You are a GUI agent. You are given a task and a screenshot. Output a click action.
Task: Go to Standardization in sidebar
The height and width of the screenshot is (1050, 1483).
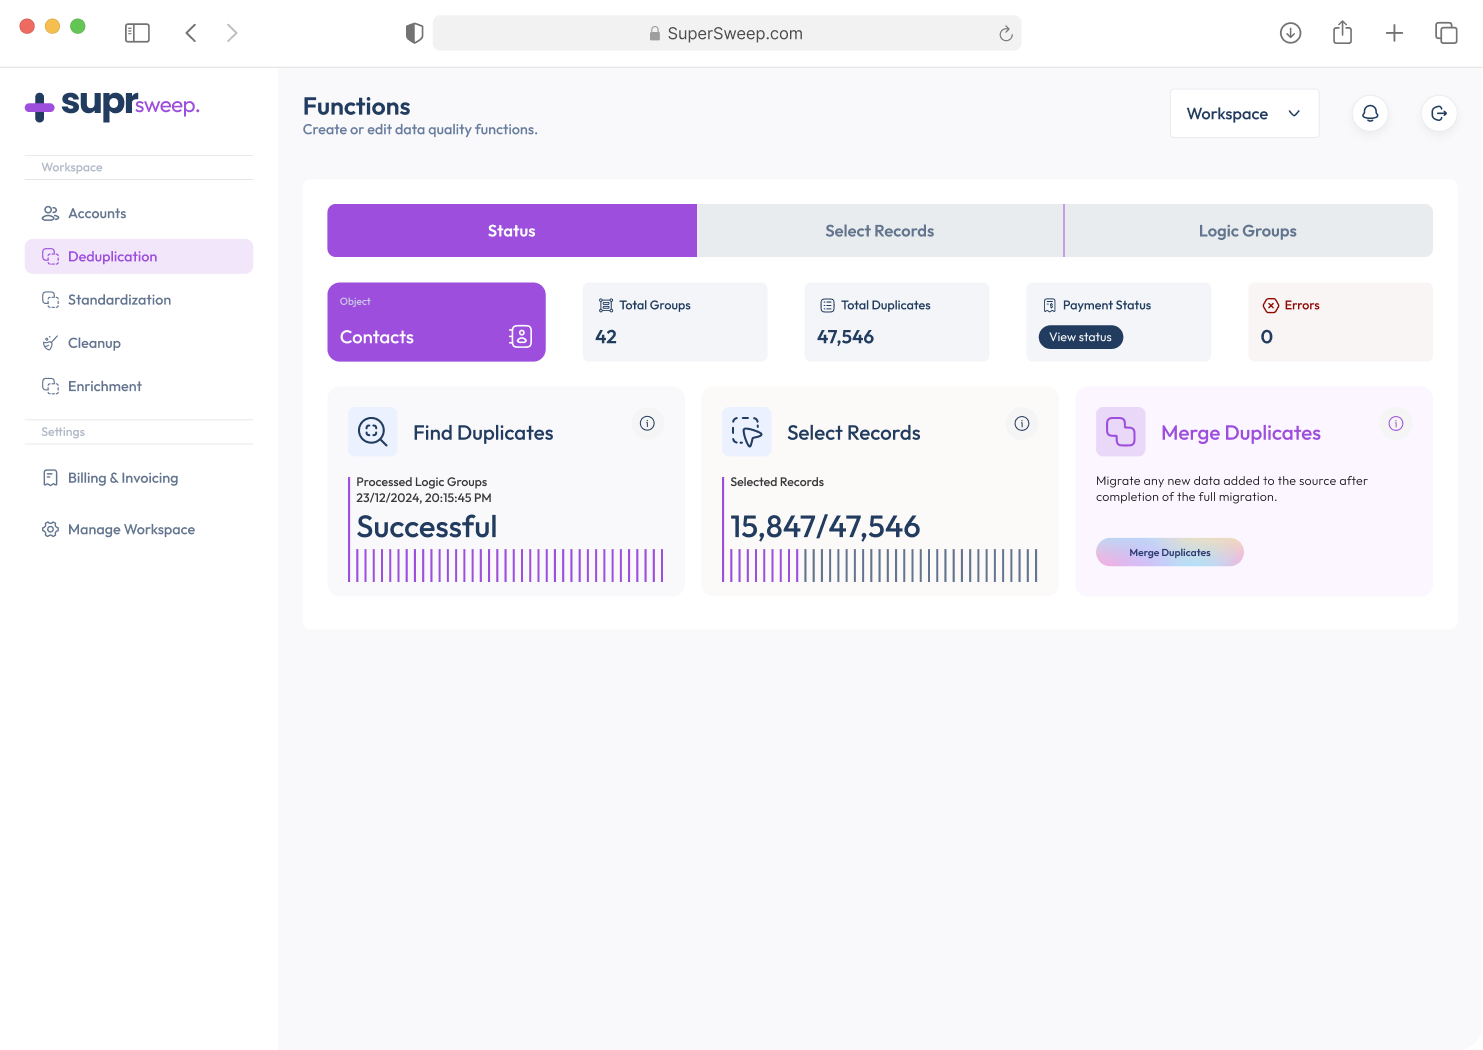pos(119,300)
